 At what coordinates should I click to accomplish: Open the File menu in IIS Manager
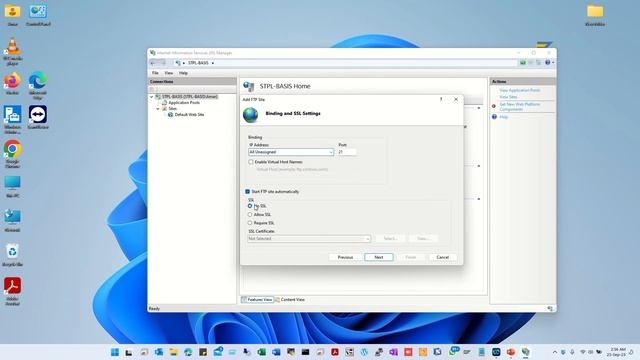coord(155,73)
